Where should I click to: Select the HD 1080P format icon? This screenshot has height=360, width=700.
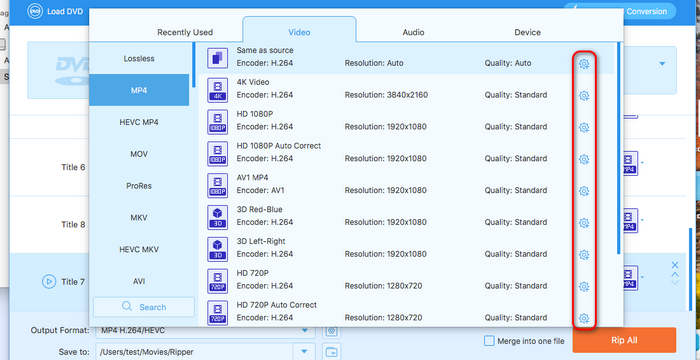(217, 121)
